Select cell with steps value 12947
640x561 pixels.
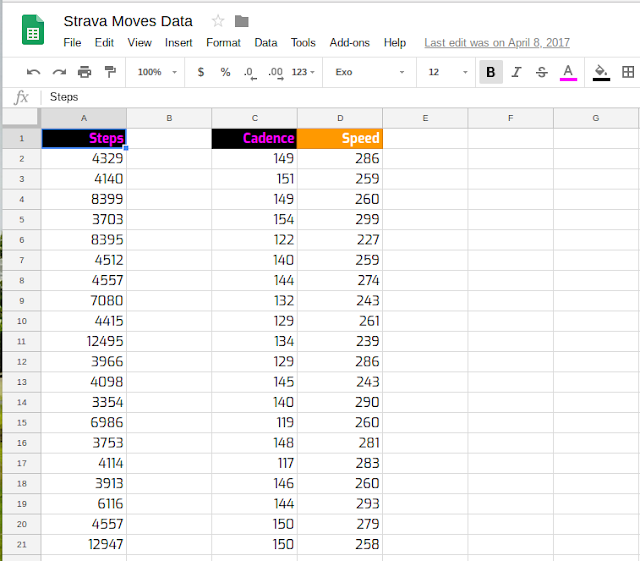[84, 545]
